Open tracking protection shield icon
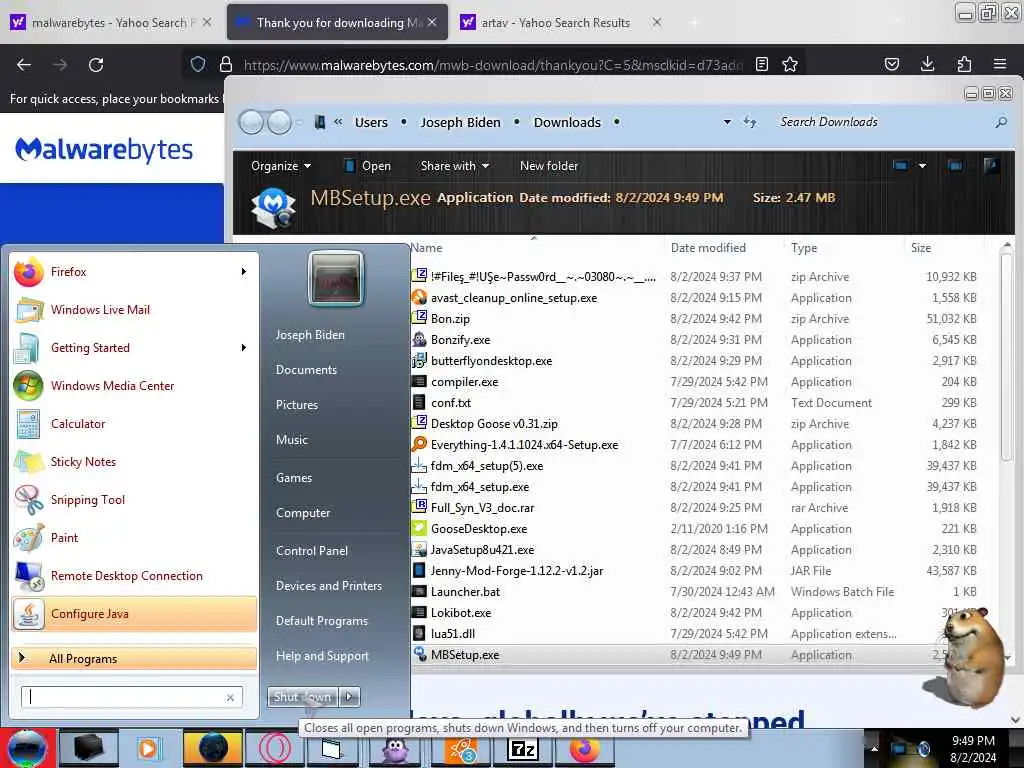Screen dimensions: 1024x768 click(198, 64)
